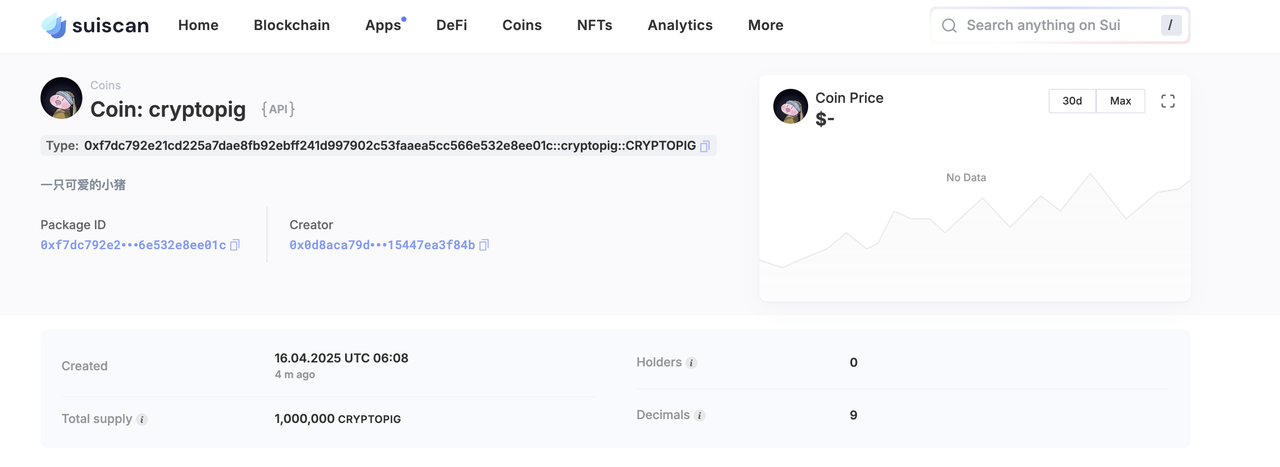Open the NFTs menu

coord(595,25)
